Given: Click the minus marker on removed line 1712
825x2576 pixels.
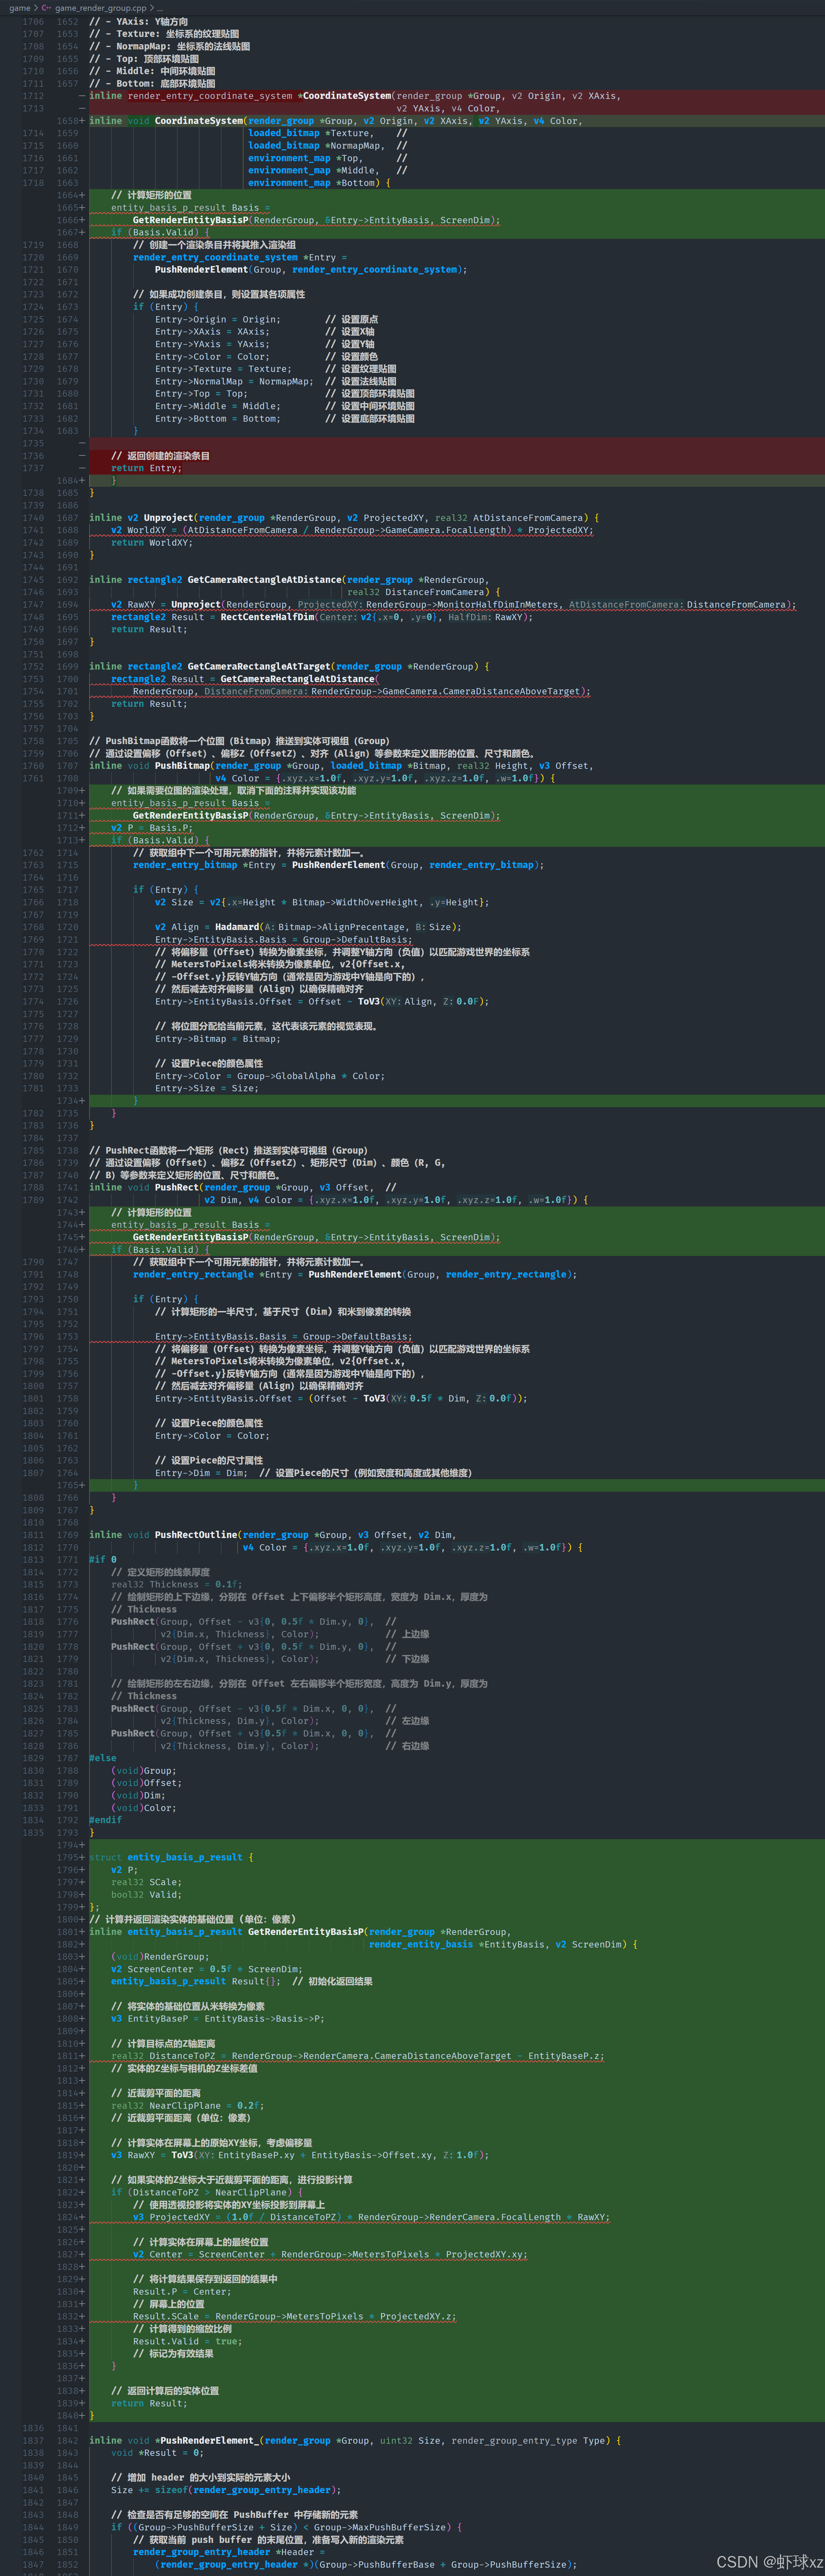Looking at the screenshot, I should click(x=82, y=96).
